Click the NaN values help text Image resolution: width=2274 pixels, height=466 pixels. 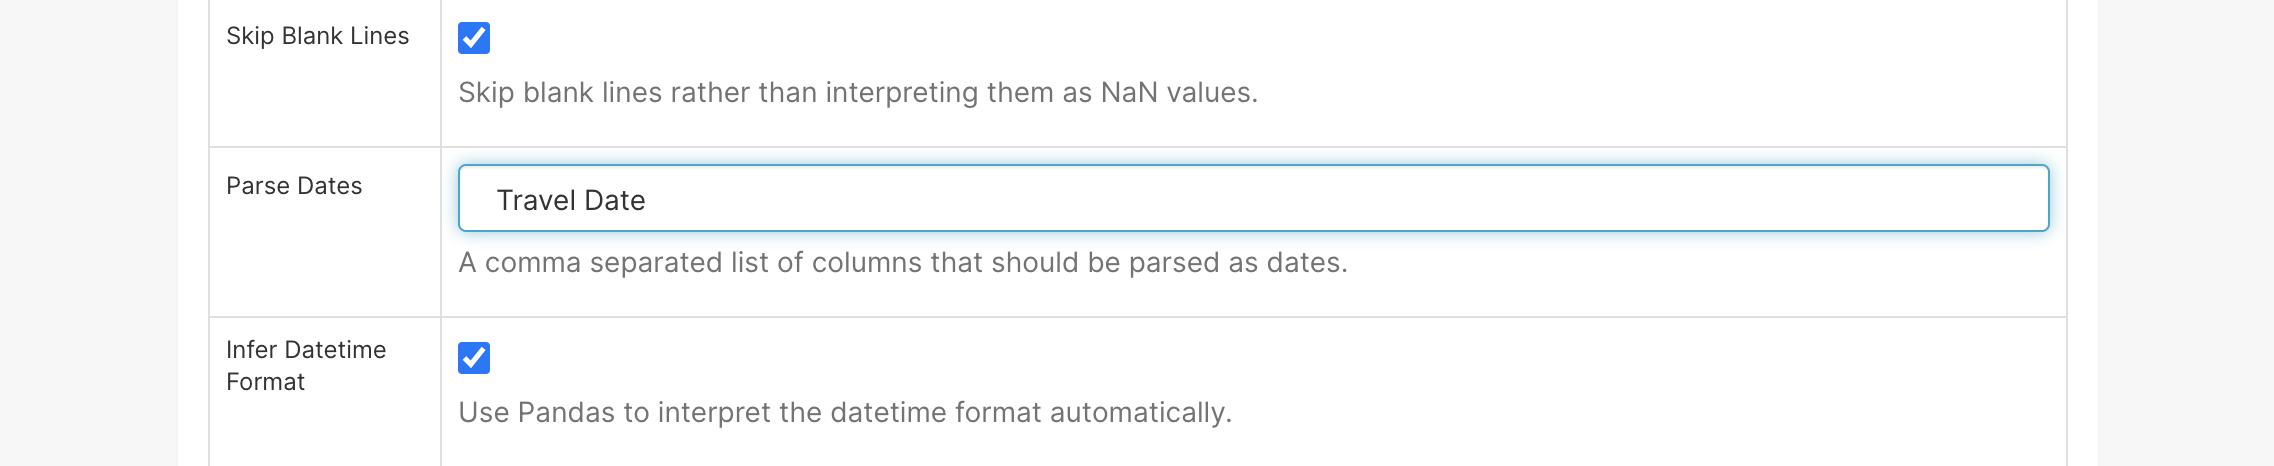tap(857, 93)
